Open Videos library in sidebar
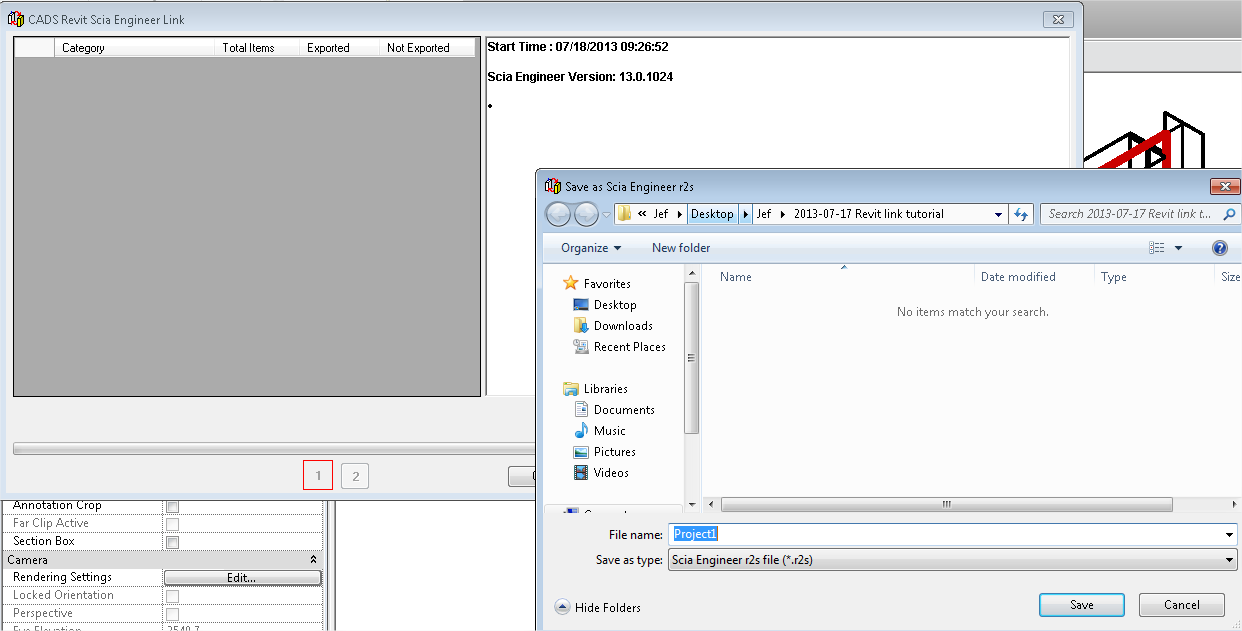This screenshot has height=631, width=1242. [x=611, y=473]
